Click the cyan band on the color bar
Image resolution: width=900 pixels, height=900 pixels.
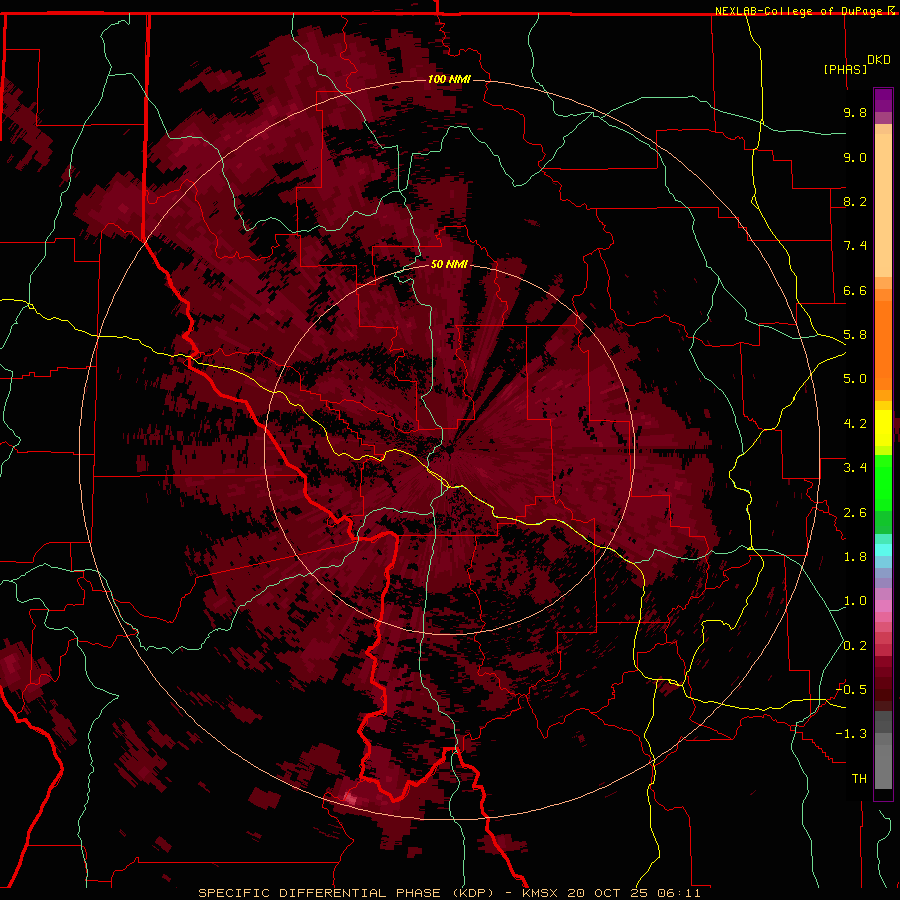(x=883, y=550)
